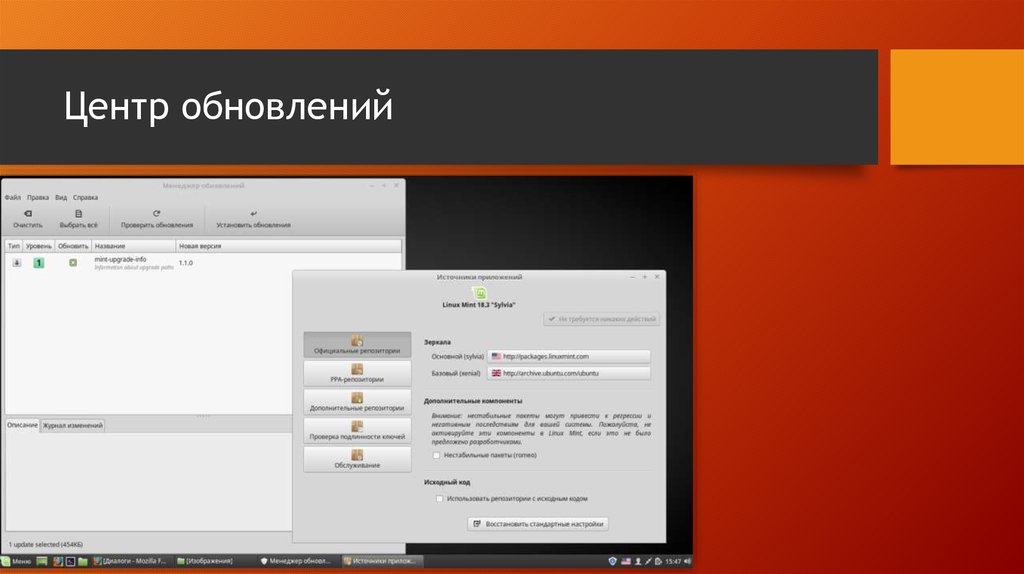Viewport: 1024px width, 574px height.
Task: Click the Mint Меню button on taskbar
Action: point(16,561)
